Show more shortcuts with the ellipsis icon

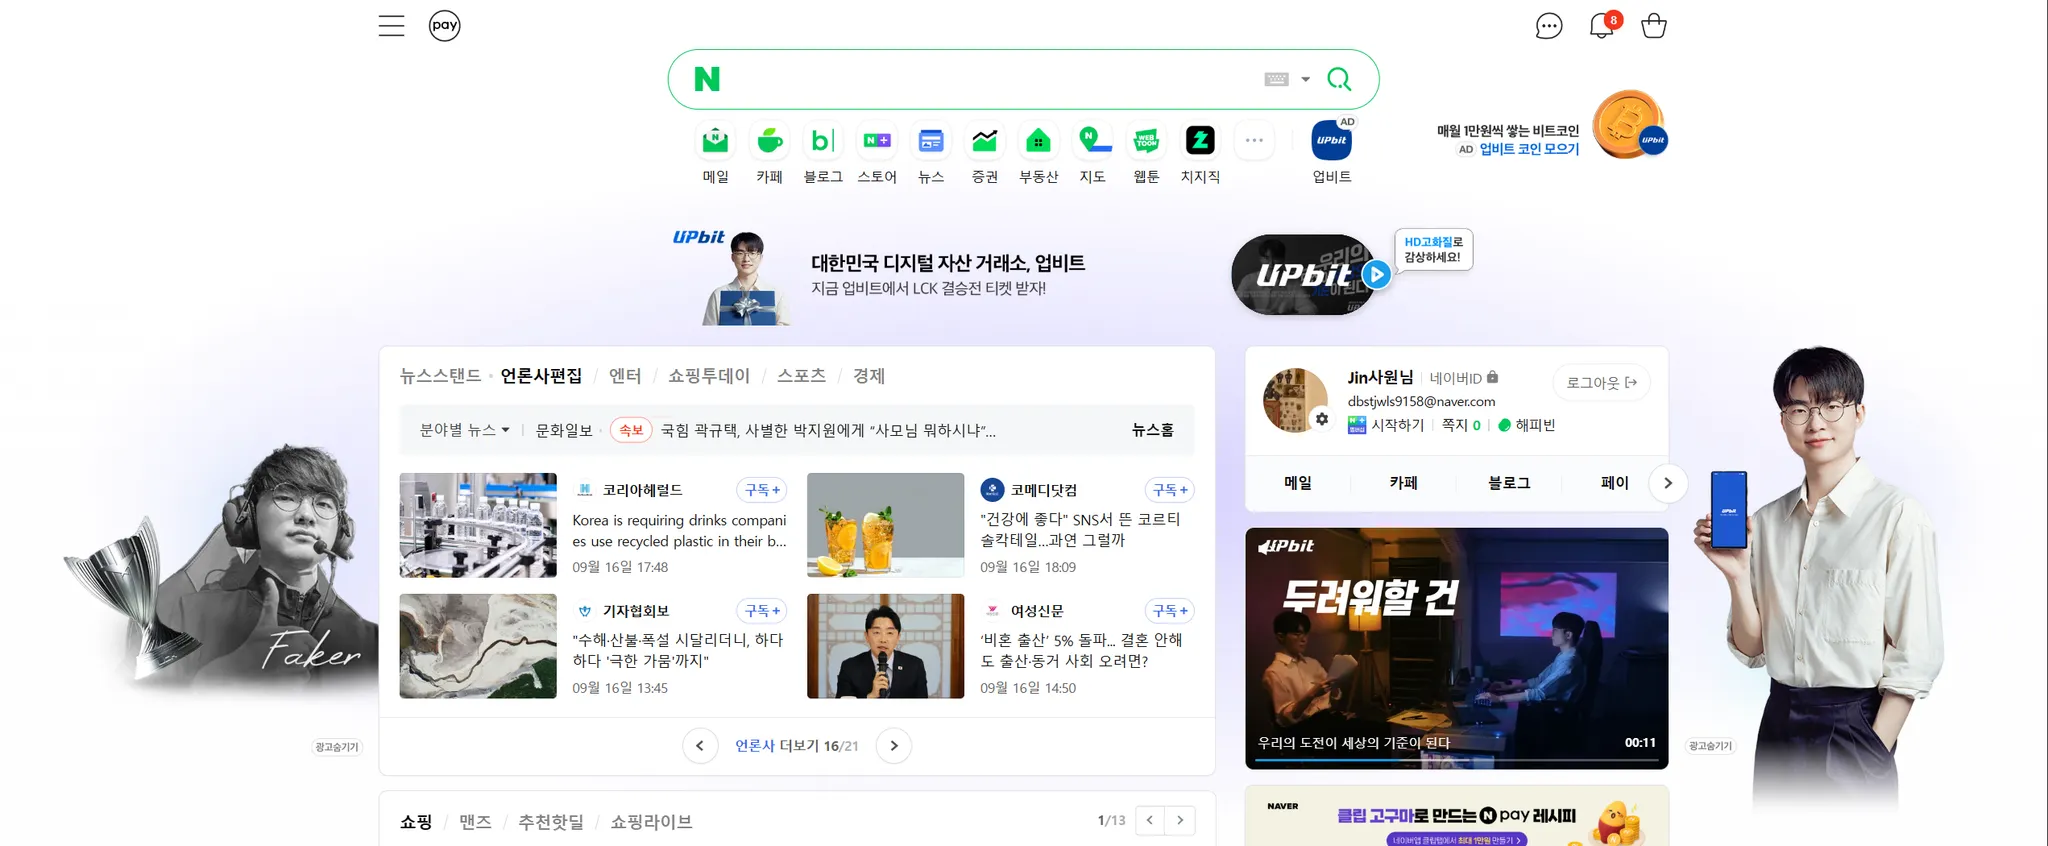pyautogui.click(x=1254, y=141)
